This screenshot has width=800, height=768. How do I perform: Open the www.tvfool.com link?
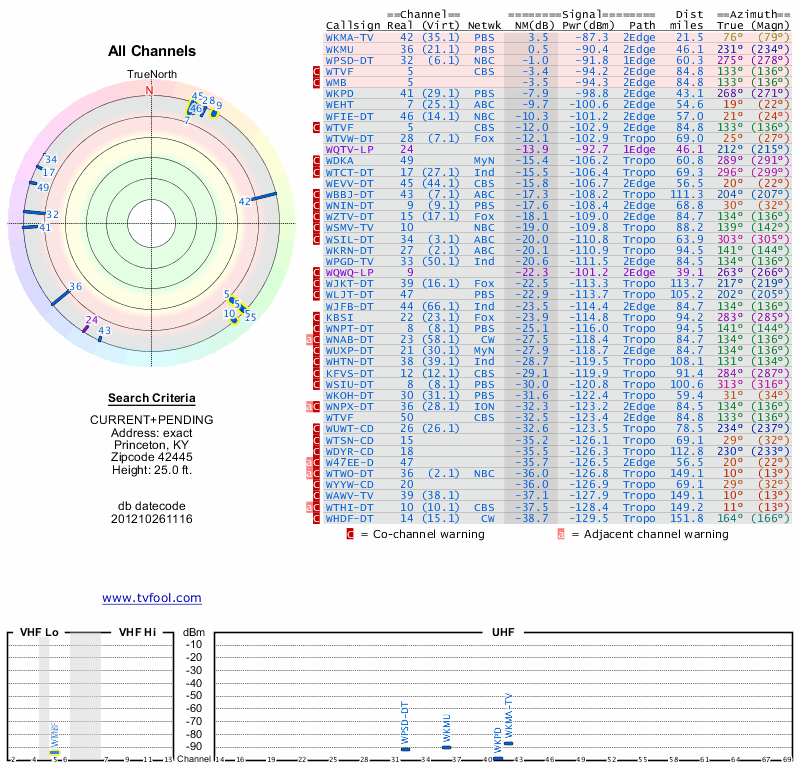pos(151,598)
